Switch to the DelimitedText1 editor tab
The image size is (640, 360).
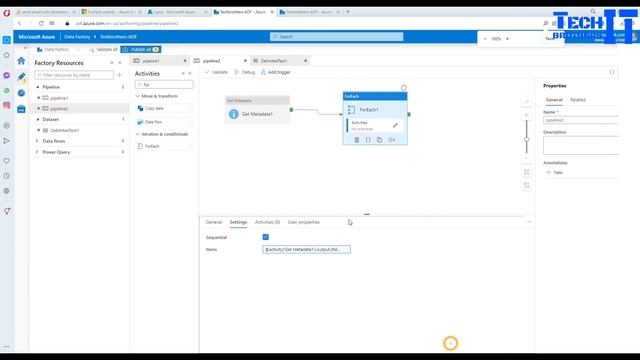click(280, 60)
